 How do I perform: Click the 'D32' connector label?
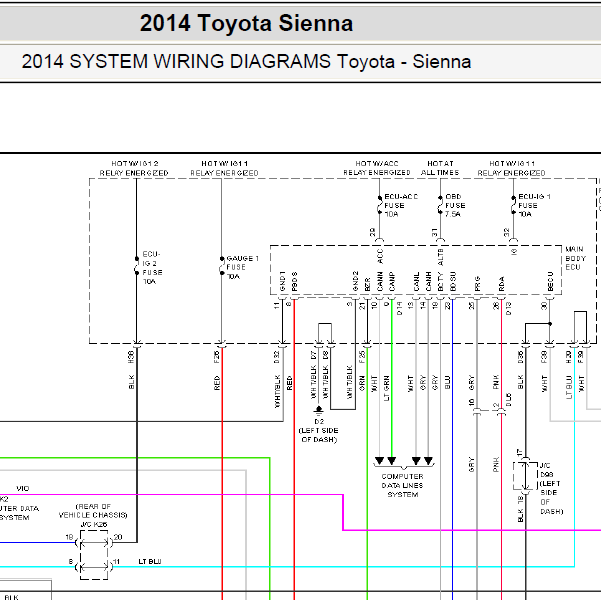pyautogui.click(x=277, y=357)
